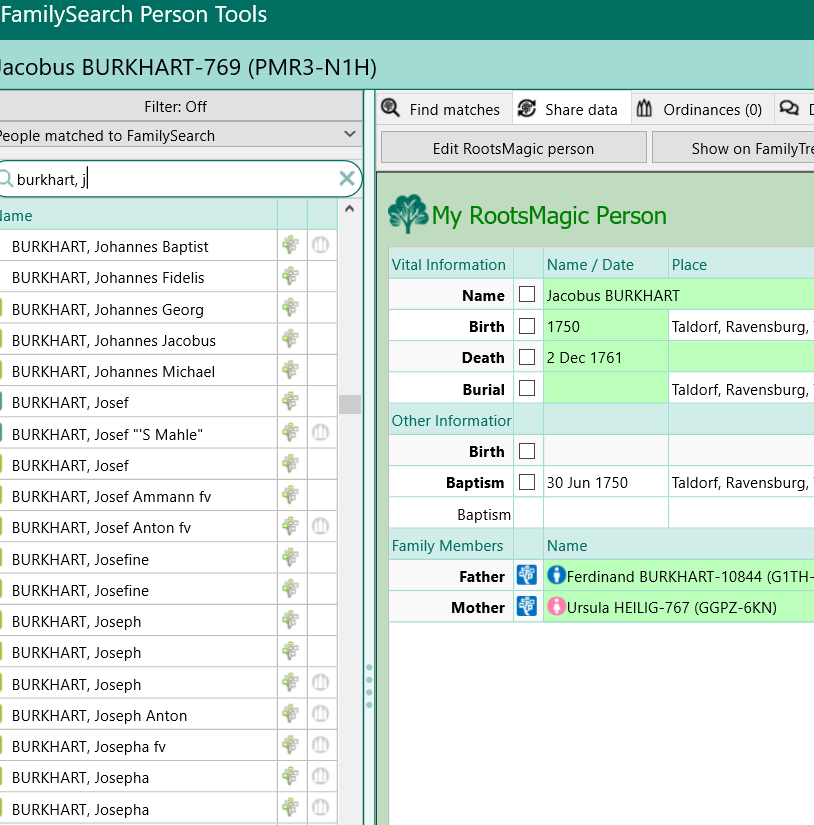The height and width of the screenshot is (825, 814).
Task: Click the magnifier icon in the search box
Action: 6,179
